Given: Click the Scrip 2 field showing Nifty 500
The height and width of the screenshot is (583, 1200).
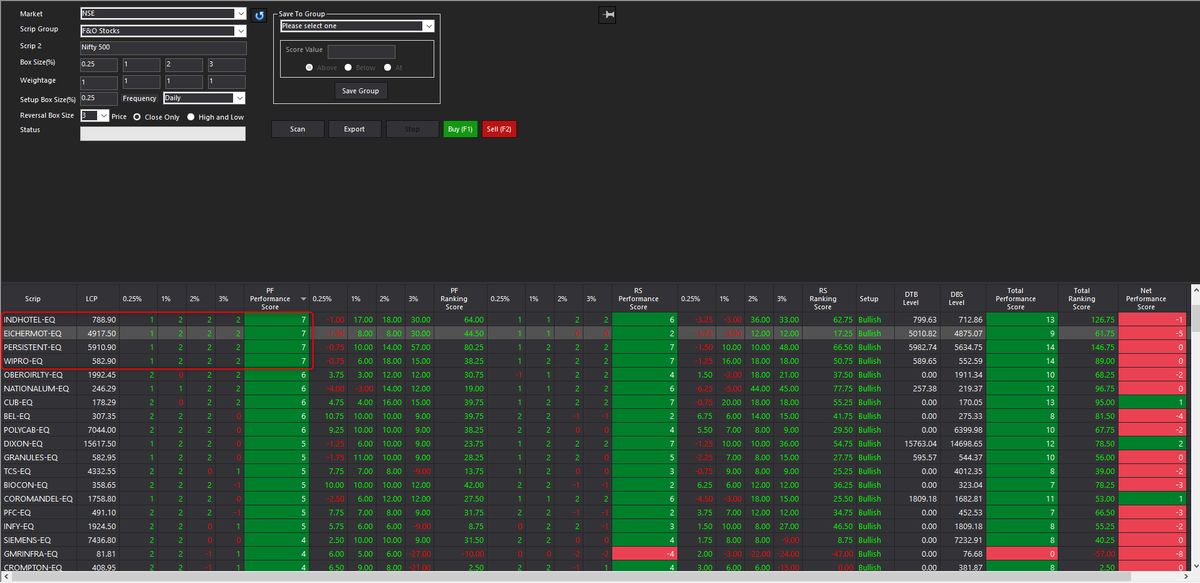Looking at the screenshot, I should (x=163, y=47).
